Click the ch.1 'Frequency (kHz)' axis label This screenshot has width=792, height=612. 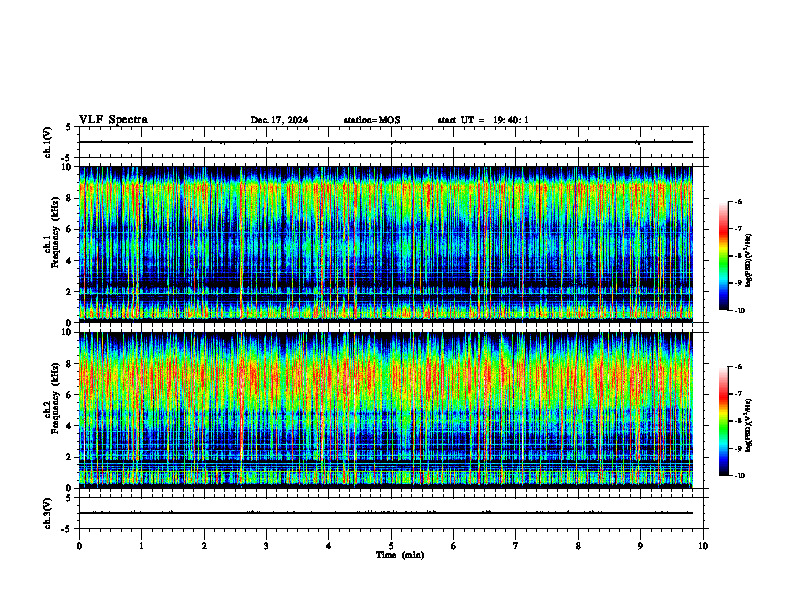click(x=54, y=231)
